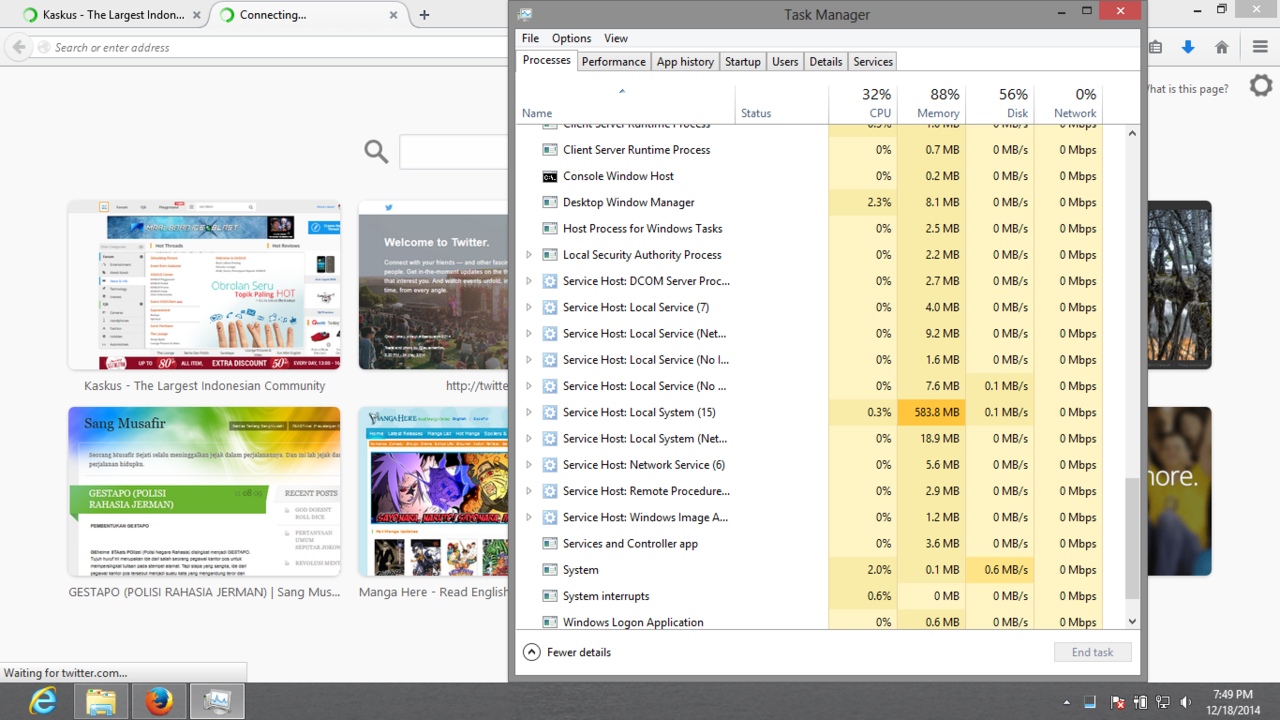Expand Service Host: Local Service (7)

(529, 307)
